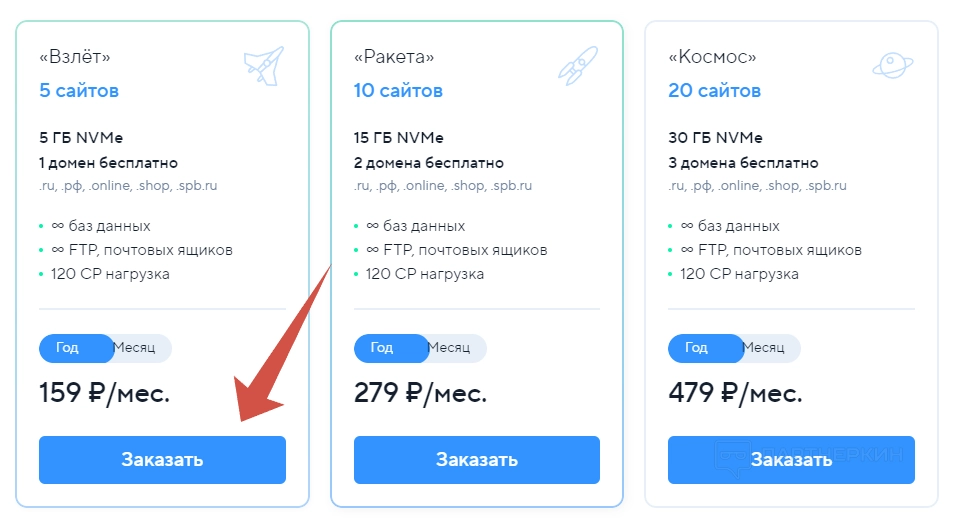Select «Год» billing on the «Космос» plan
The image size is (954, 531).
(x=696, y=348)
